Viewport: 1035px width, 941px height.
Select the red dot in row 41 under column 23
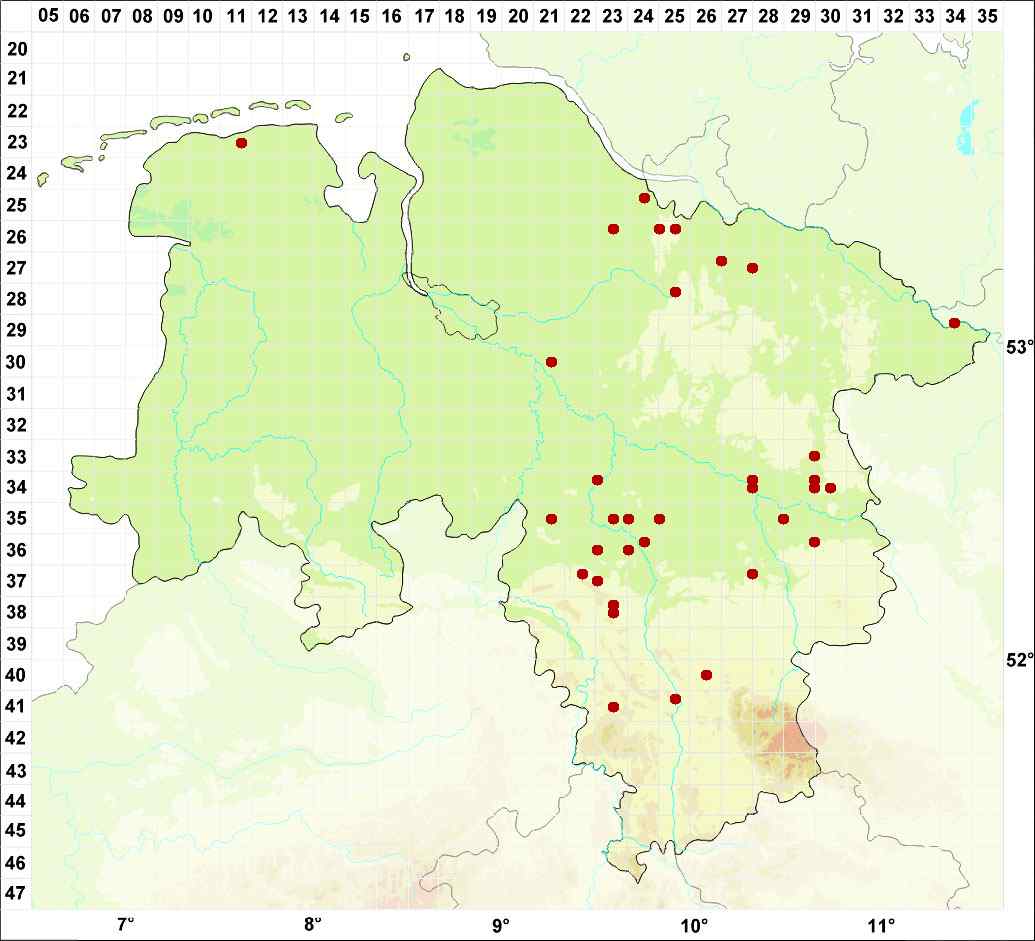(x=613, y=707)
